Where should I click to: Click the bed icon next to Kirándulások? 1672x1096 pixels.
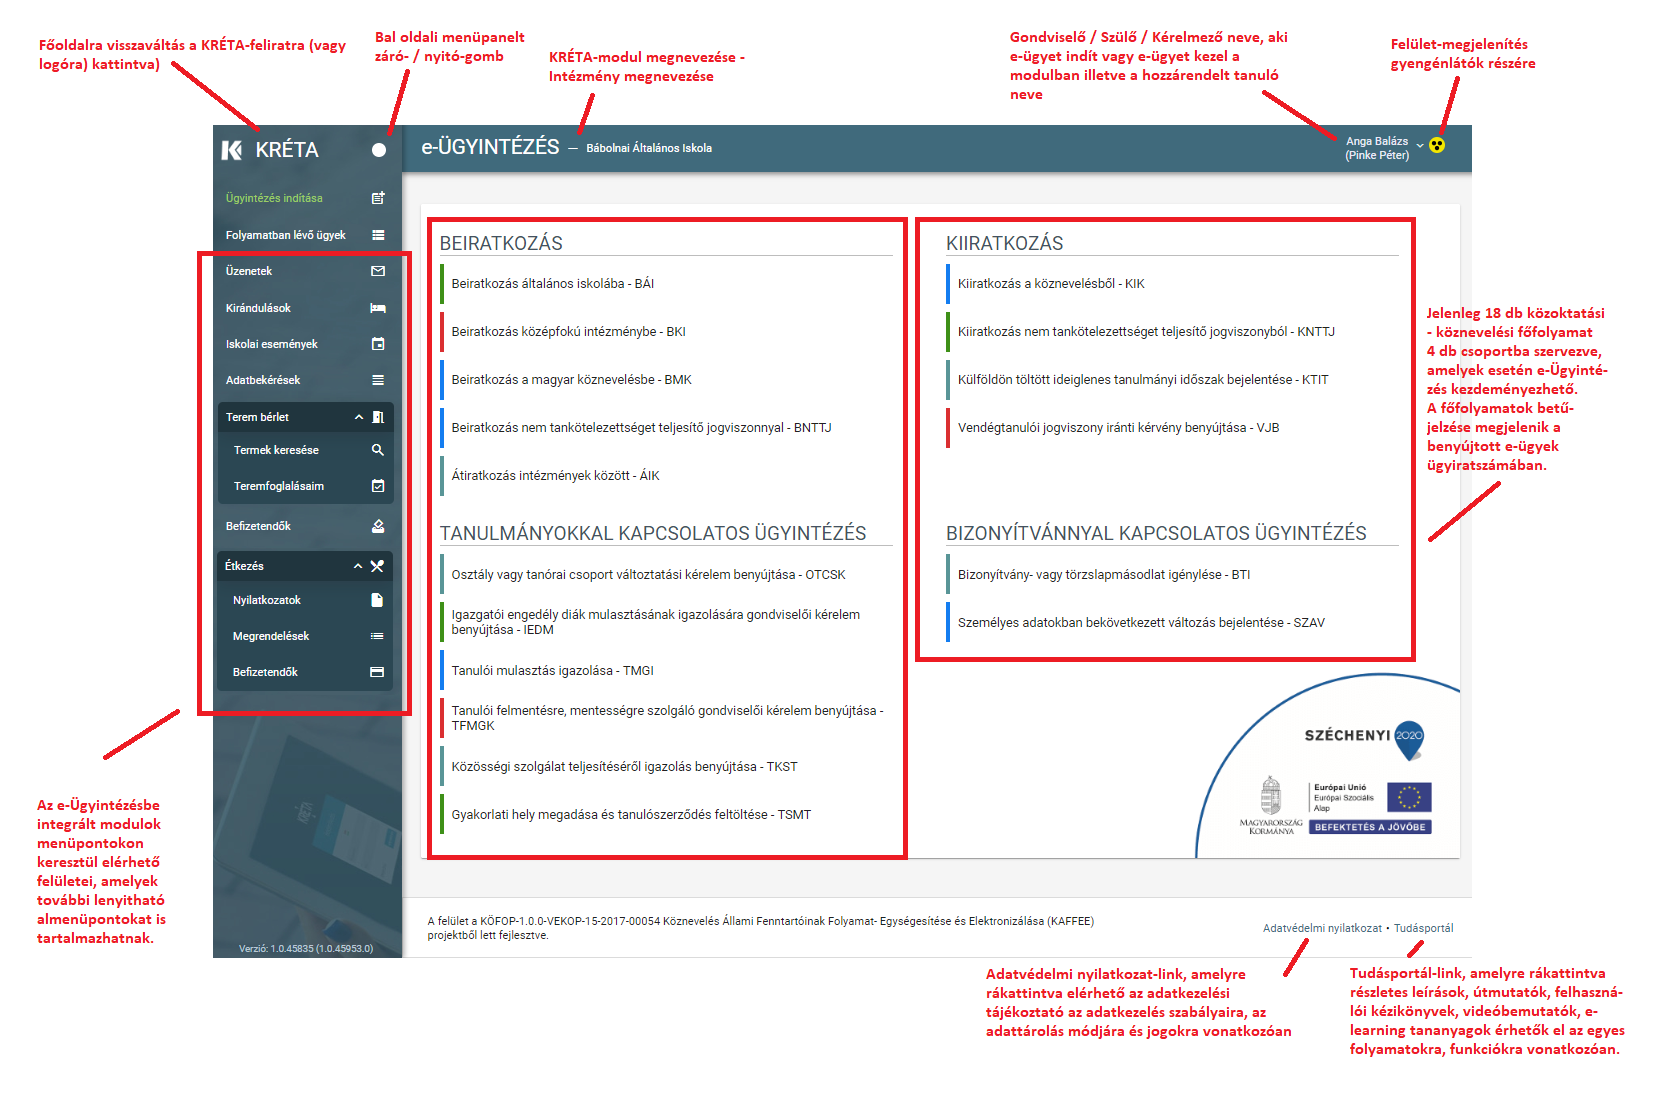tap(378, 308)
